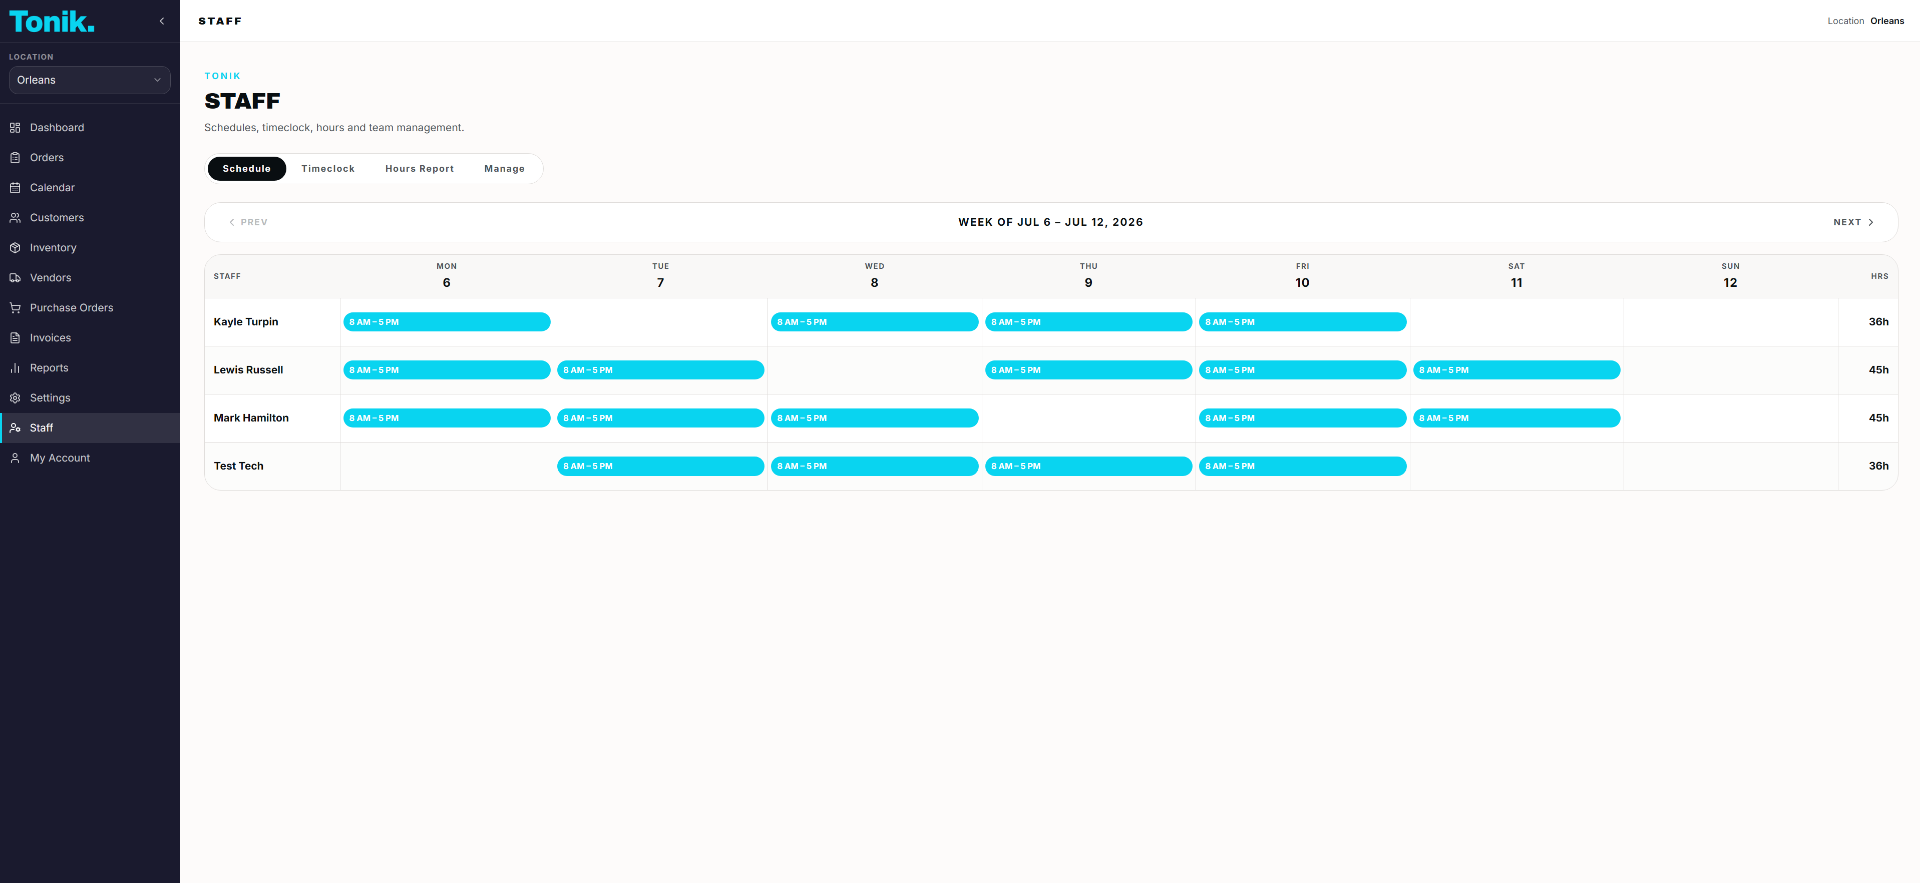Select Lewis Russell's Thursday shift
This screenshot has height=883, width=1920.
click(1089, 370)
